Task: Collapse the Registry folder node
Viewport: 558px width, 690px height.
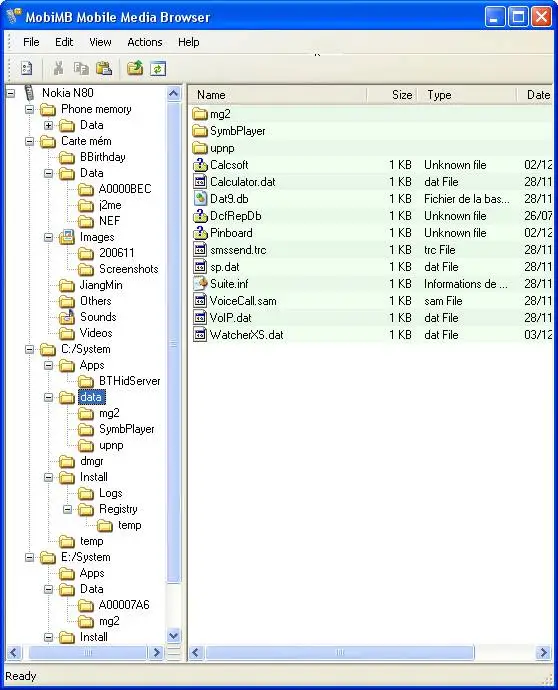Action: [x=67, y=509]
